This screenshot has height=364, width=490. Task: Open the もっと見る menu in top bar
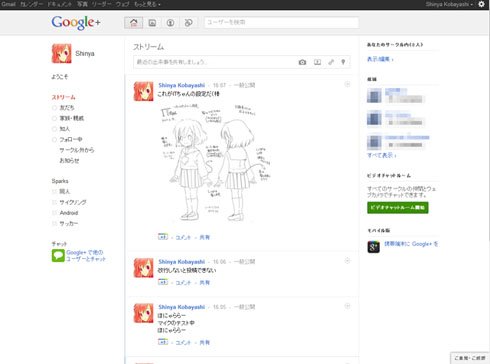point(147,4)
